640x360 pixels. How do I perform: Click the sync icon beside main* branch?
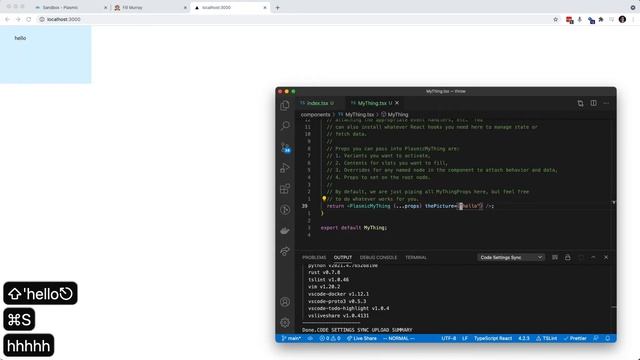[310, 338]
